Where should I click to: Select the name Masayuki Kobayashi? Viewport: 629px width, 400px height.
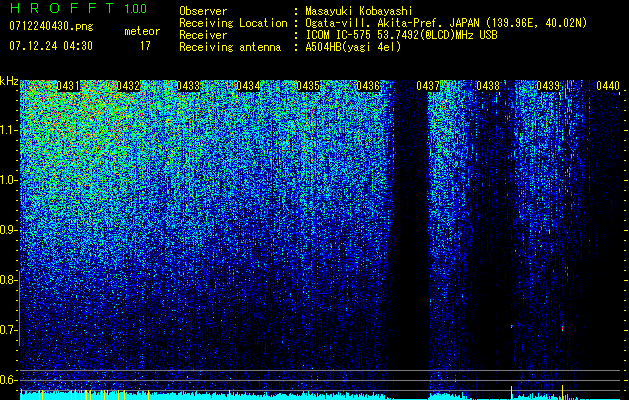(359, 11)
